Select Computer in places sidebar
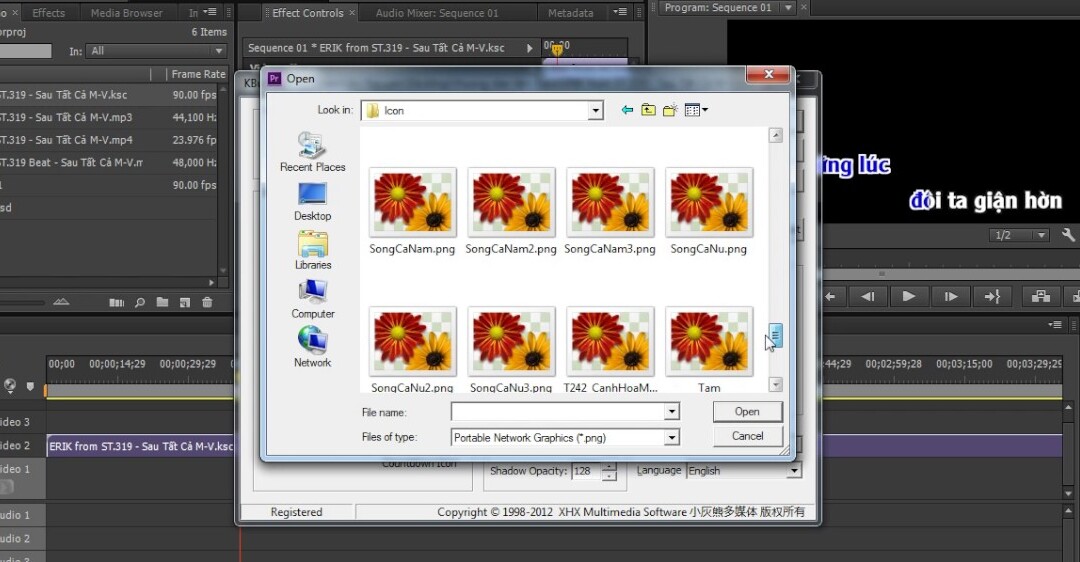This screenshot has height=562, width=1080. point(313,300)
